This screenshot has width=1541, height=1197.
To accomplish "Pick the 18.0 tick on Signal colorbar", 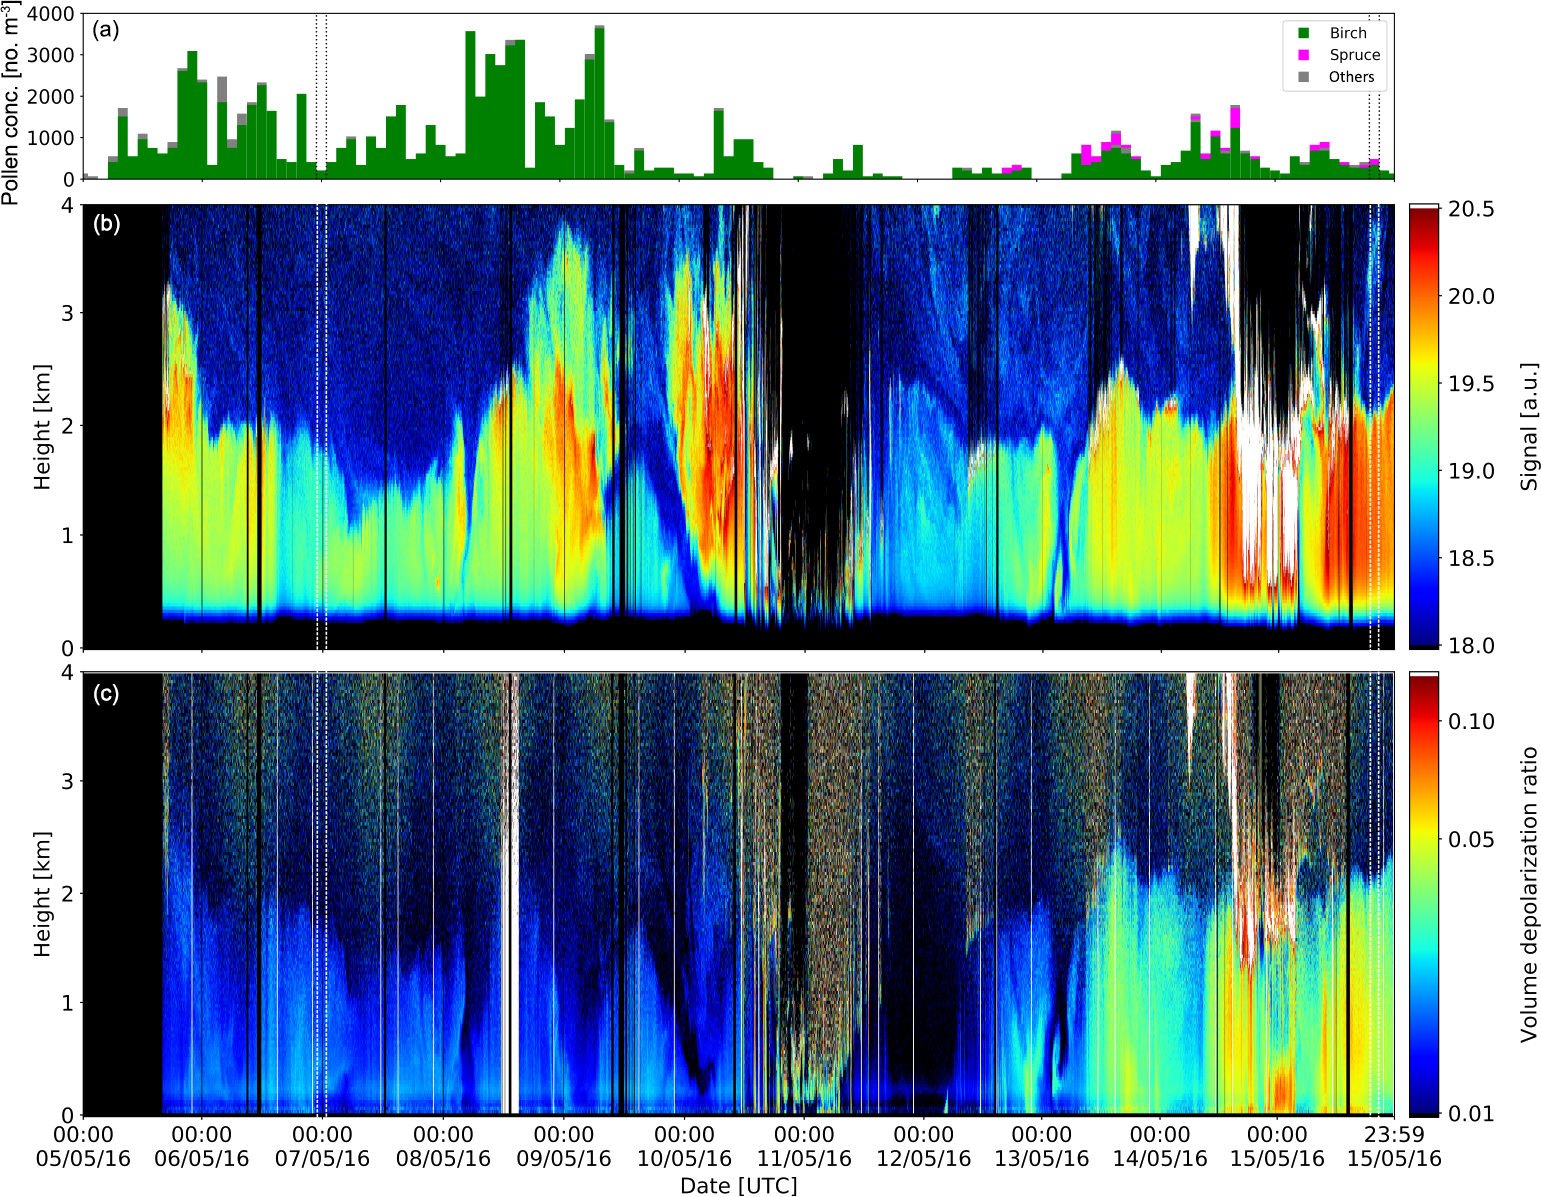I will pyautogui.click(x=1472, y=646).
